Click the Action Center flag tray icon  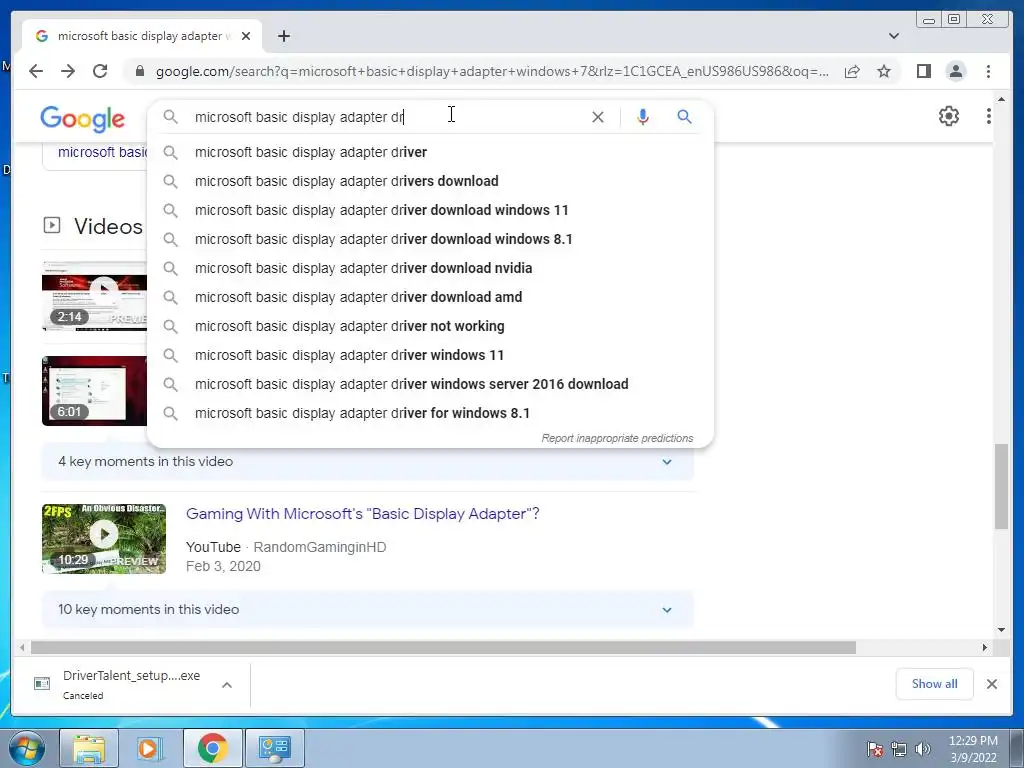coord(875,749)
